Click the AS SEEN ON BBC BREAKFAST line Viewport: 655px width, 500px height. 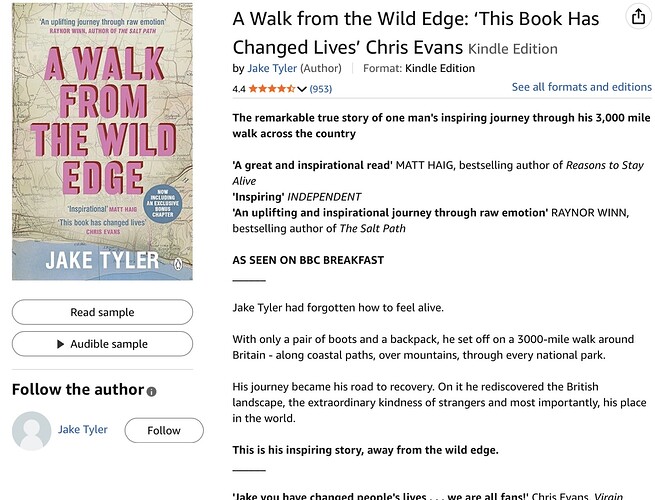(308, 260)
